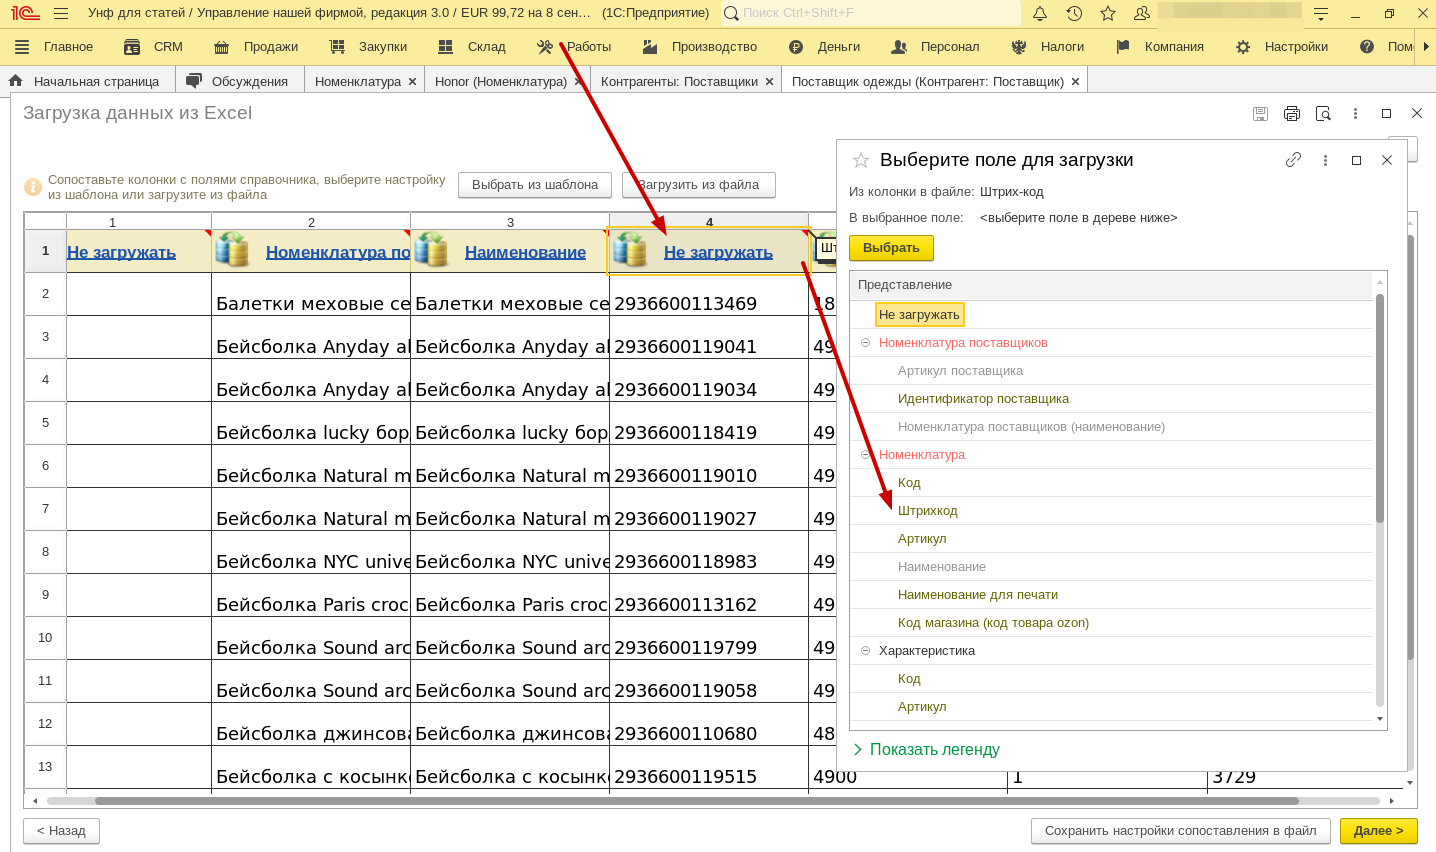Select Не загружать option in tree

(x=919, y=315)
